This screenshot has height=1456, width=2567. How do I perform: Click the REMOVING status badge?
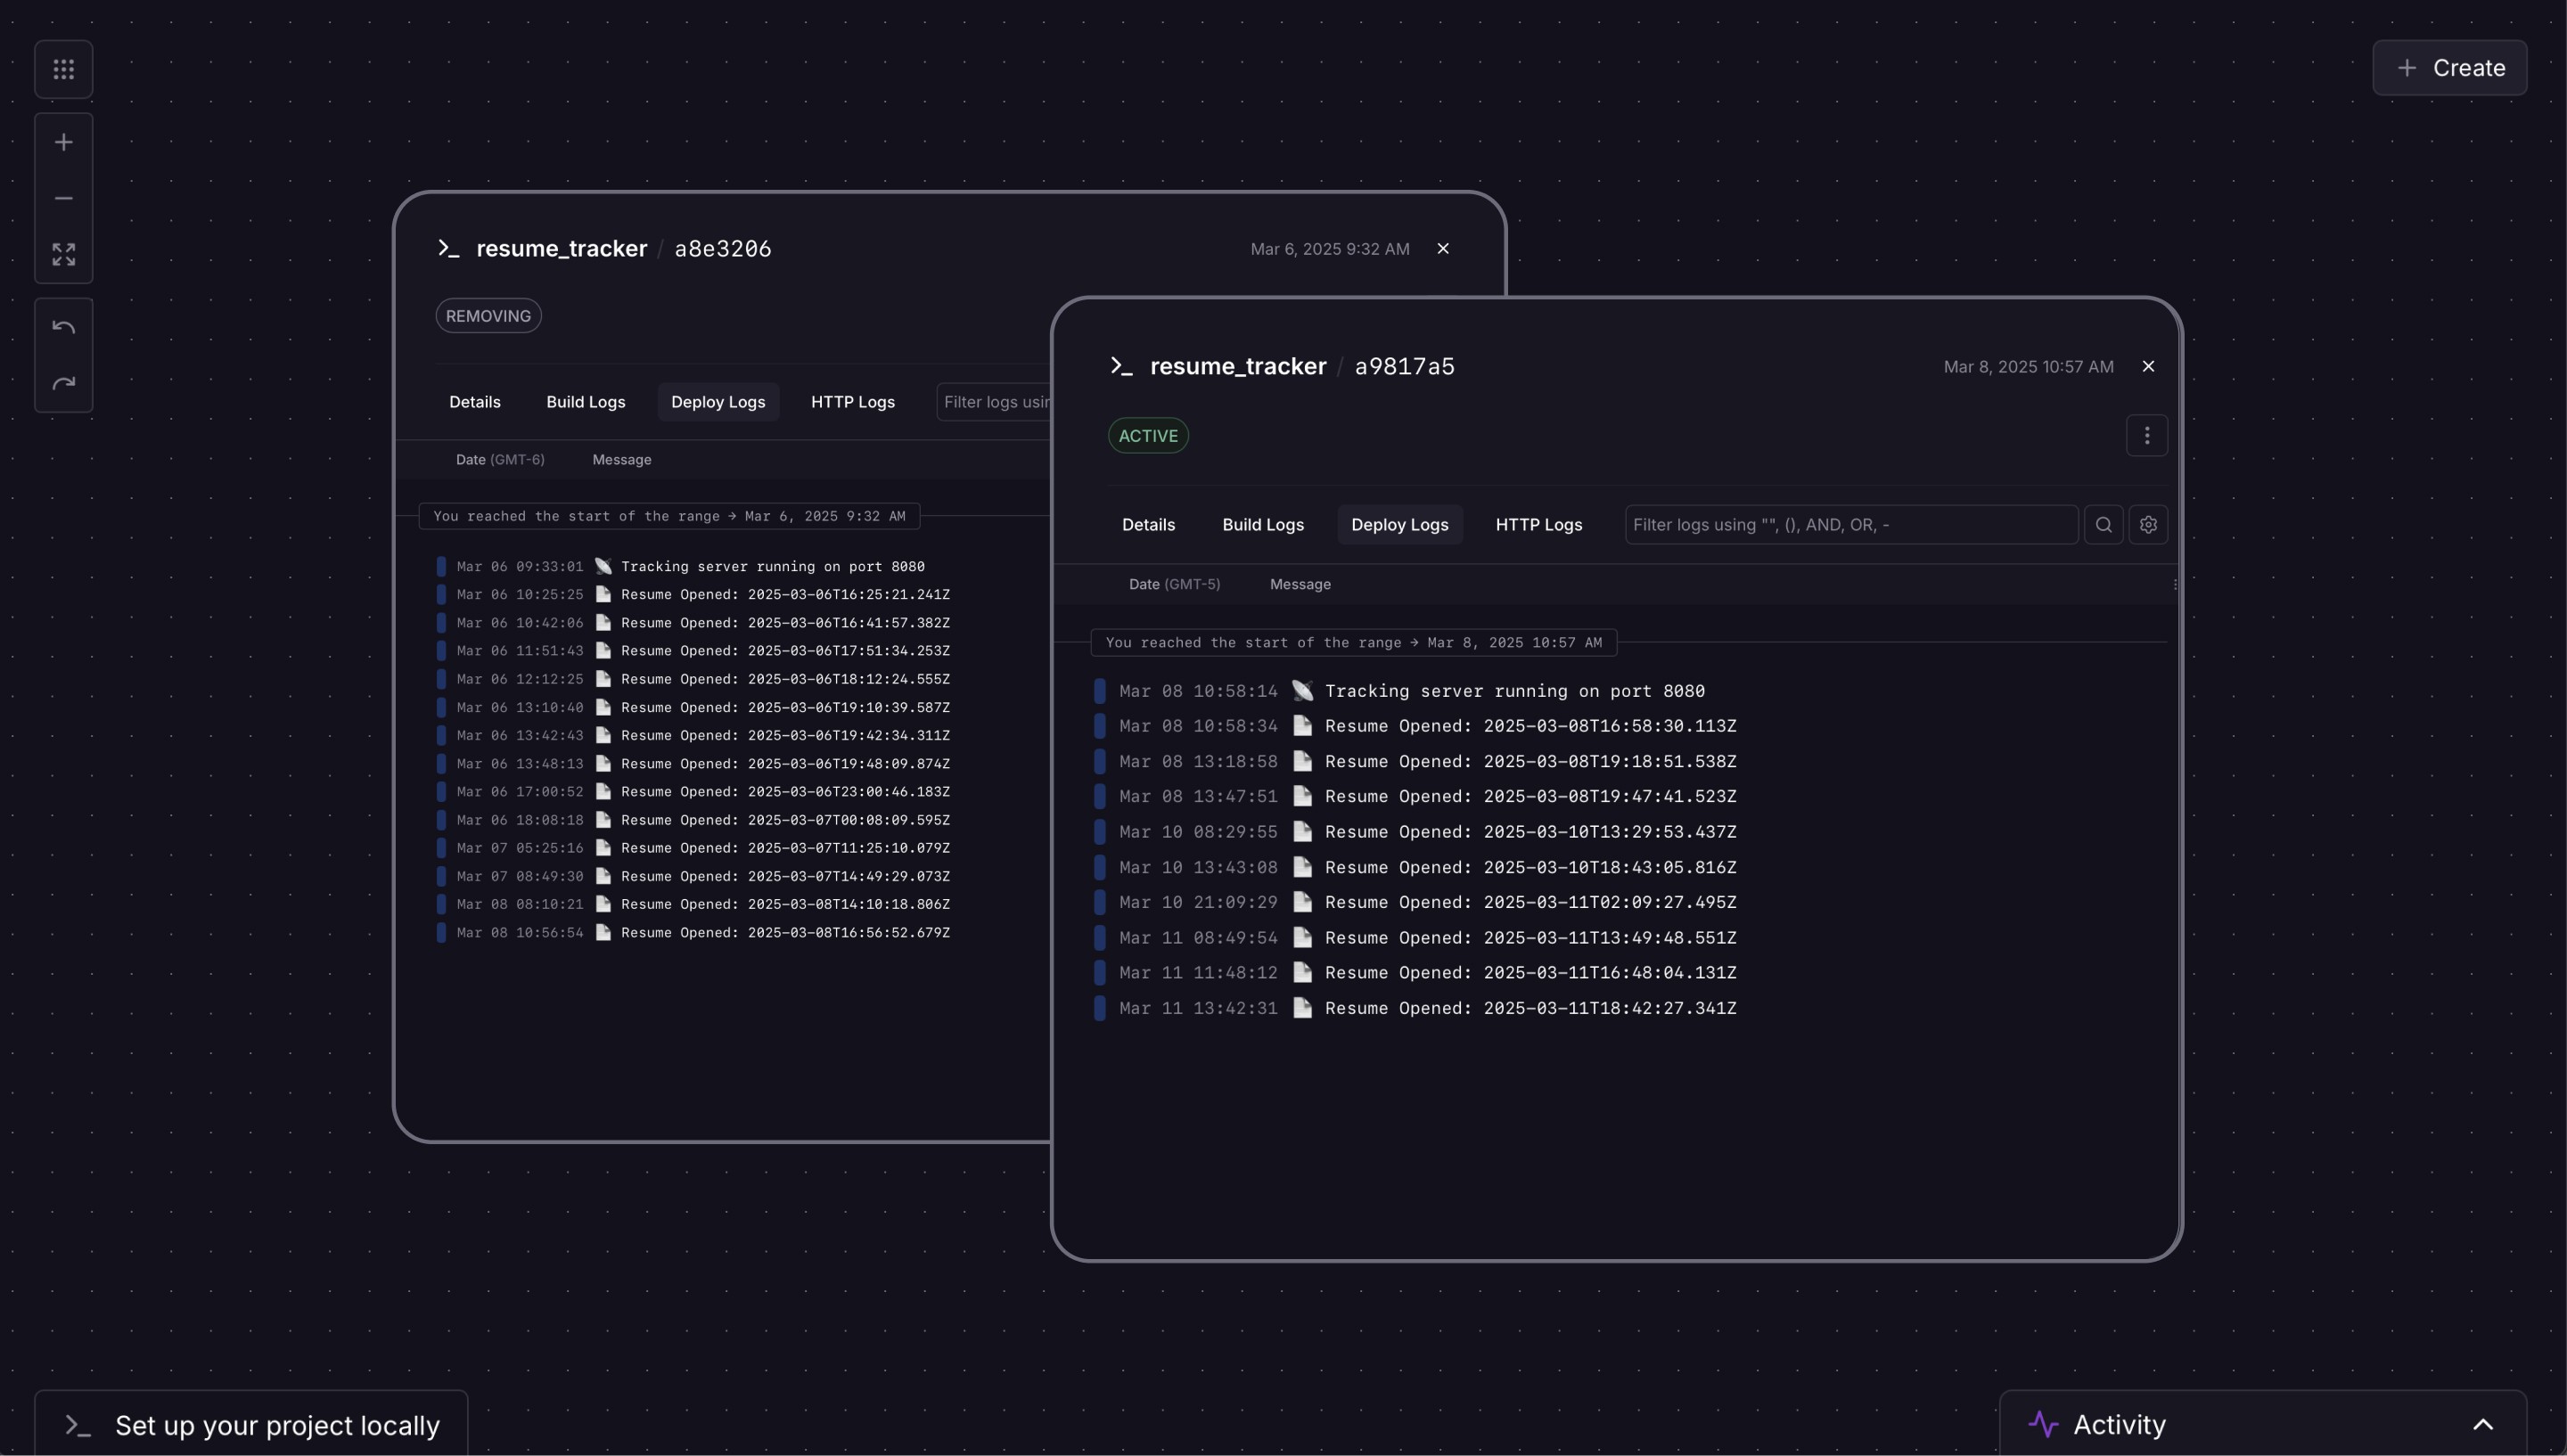coord(488,316)
